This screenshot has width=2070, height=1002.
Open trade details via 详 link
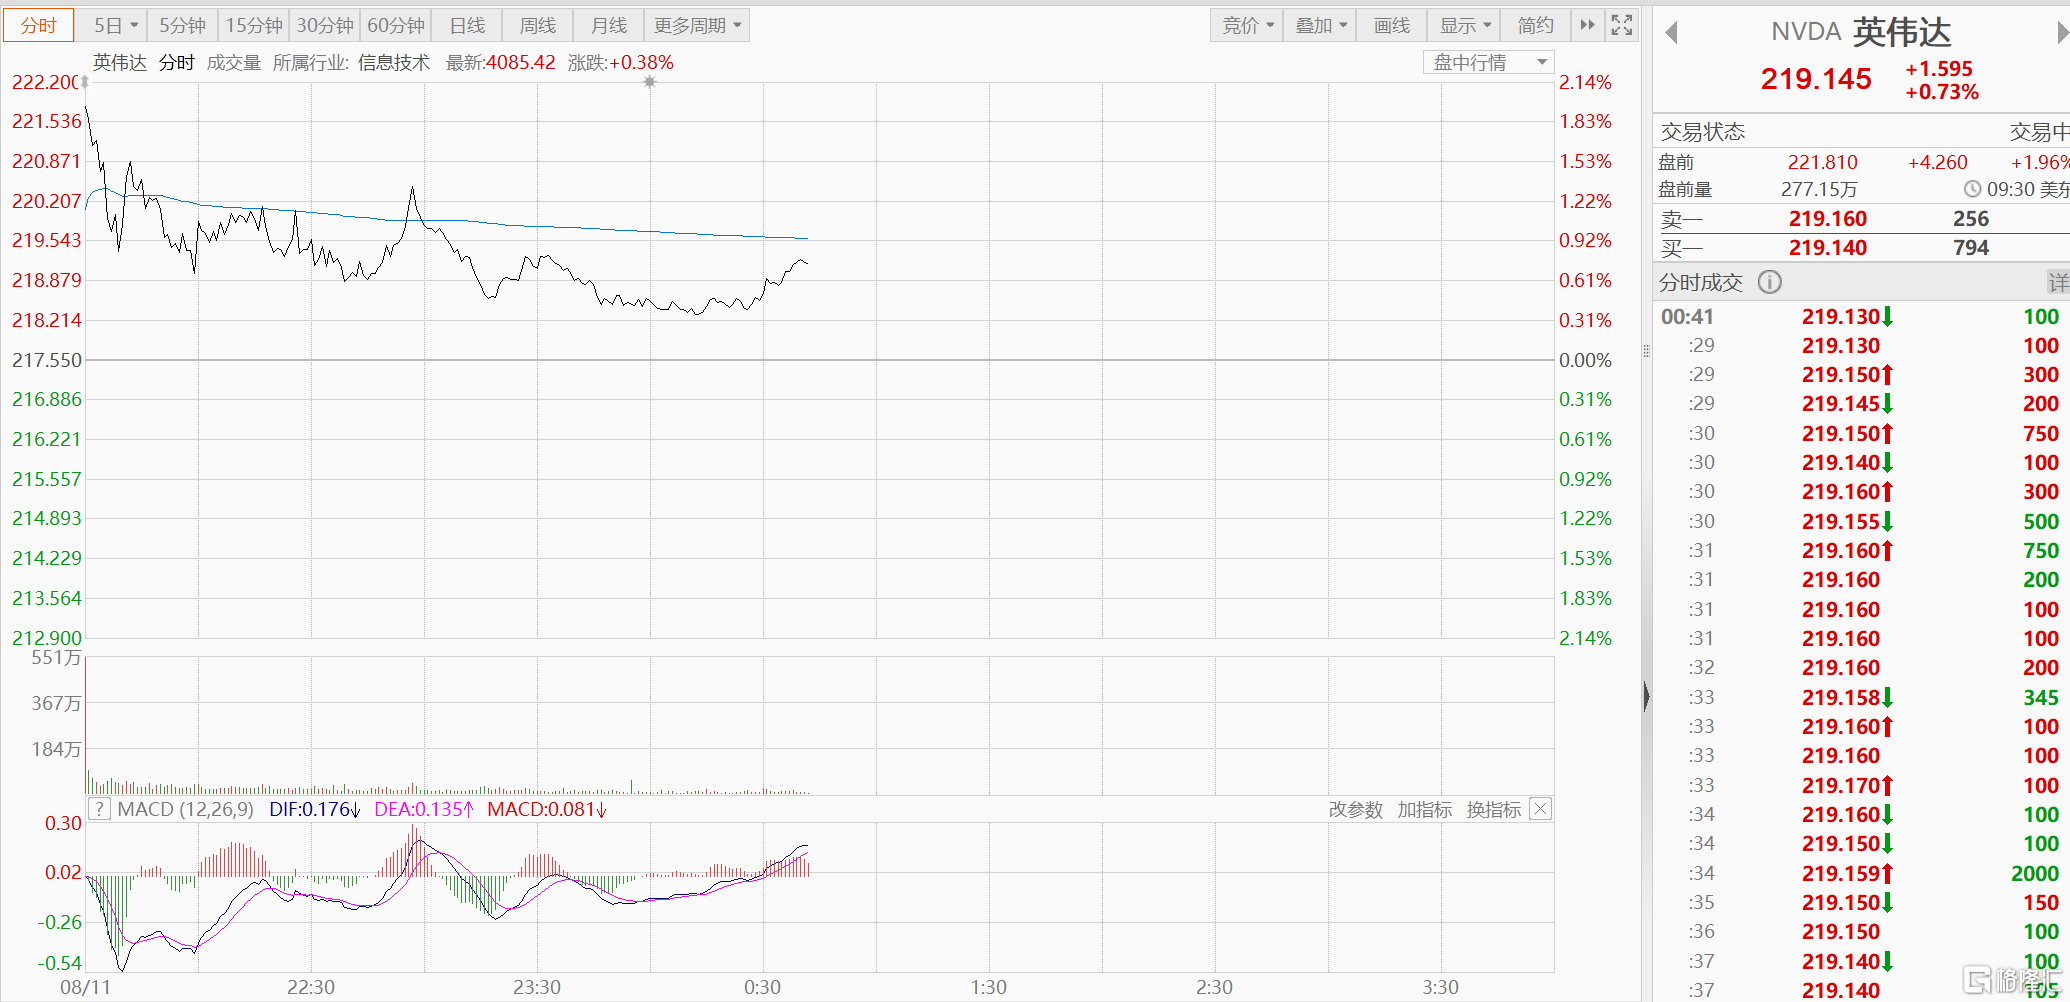pos(2058,282)
